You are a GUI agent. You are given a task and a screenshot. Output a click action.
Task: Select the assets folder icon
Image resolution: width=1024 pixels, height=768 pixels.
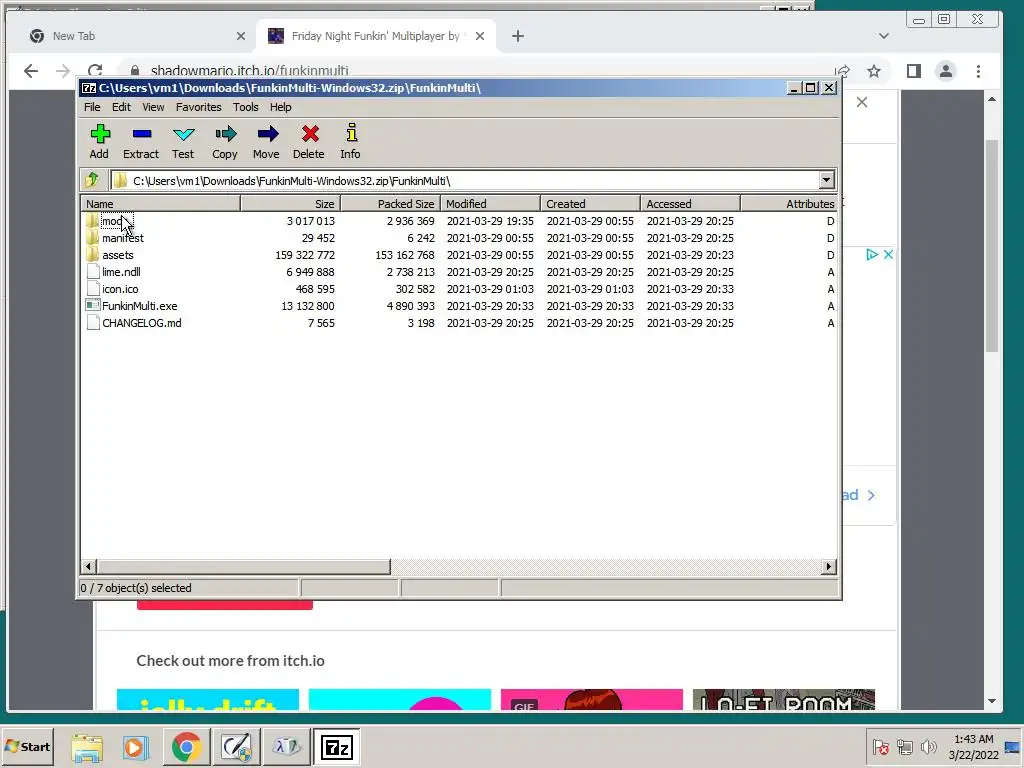(x=92, y=255)
